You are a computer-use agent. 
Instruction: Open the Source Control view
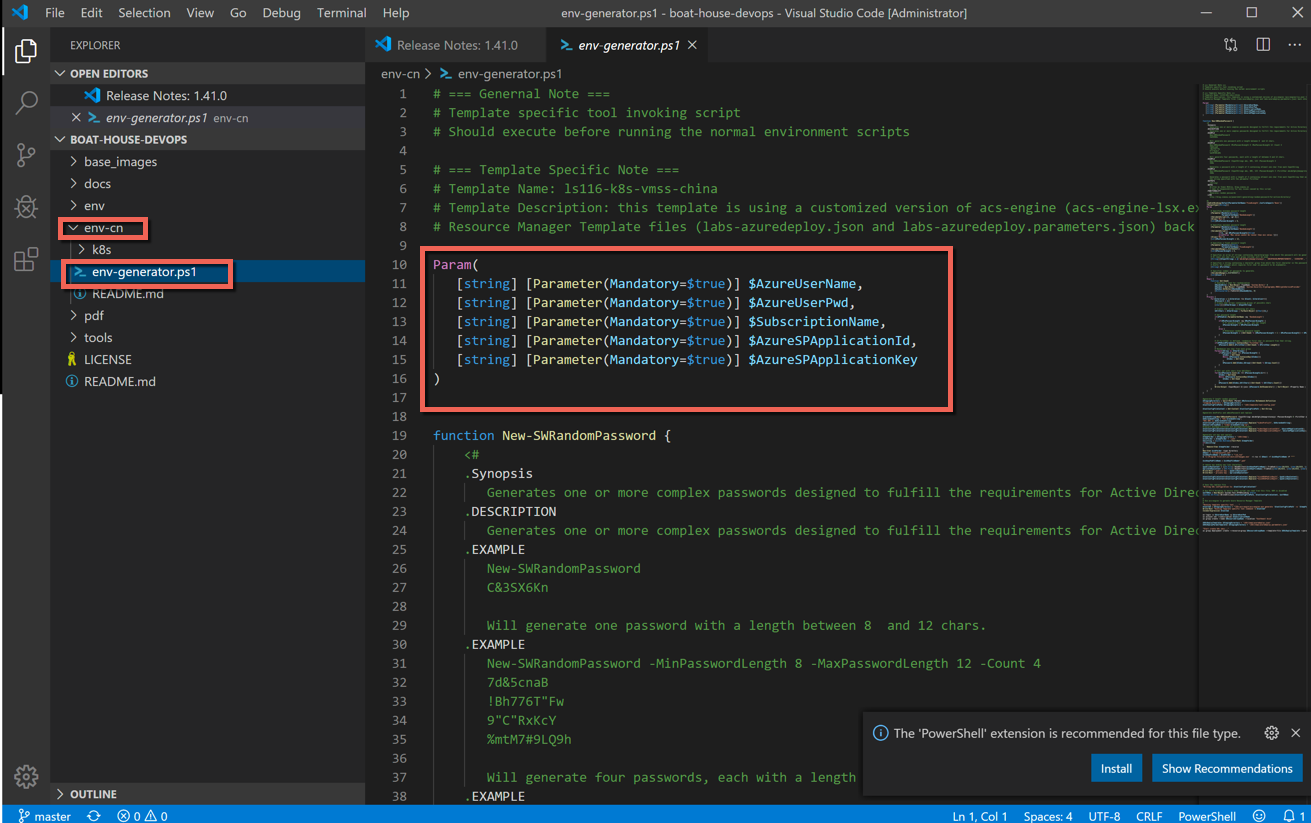(x=26, y=155)
